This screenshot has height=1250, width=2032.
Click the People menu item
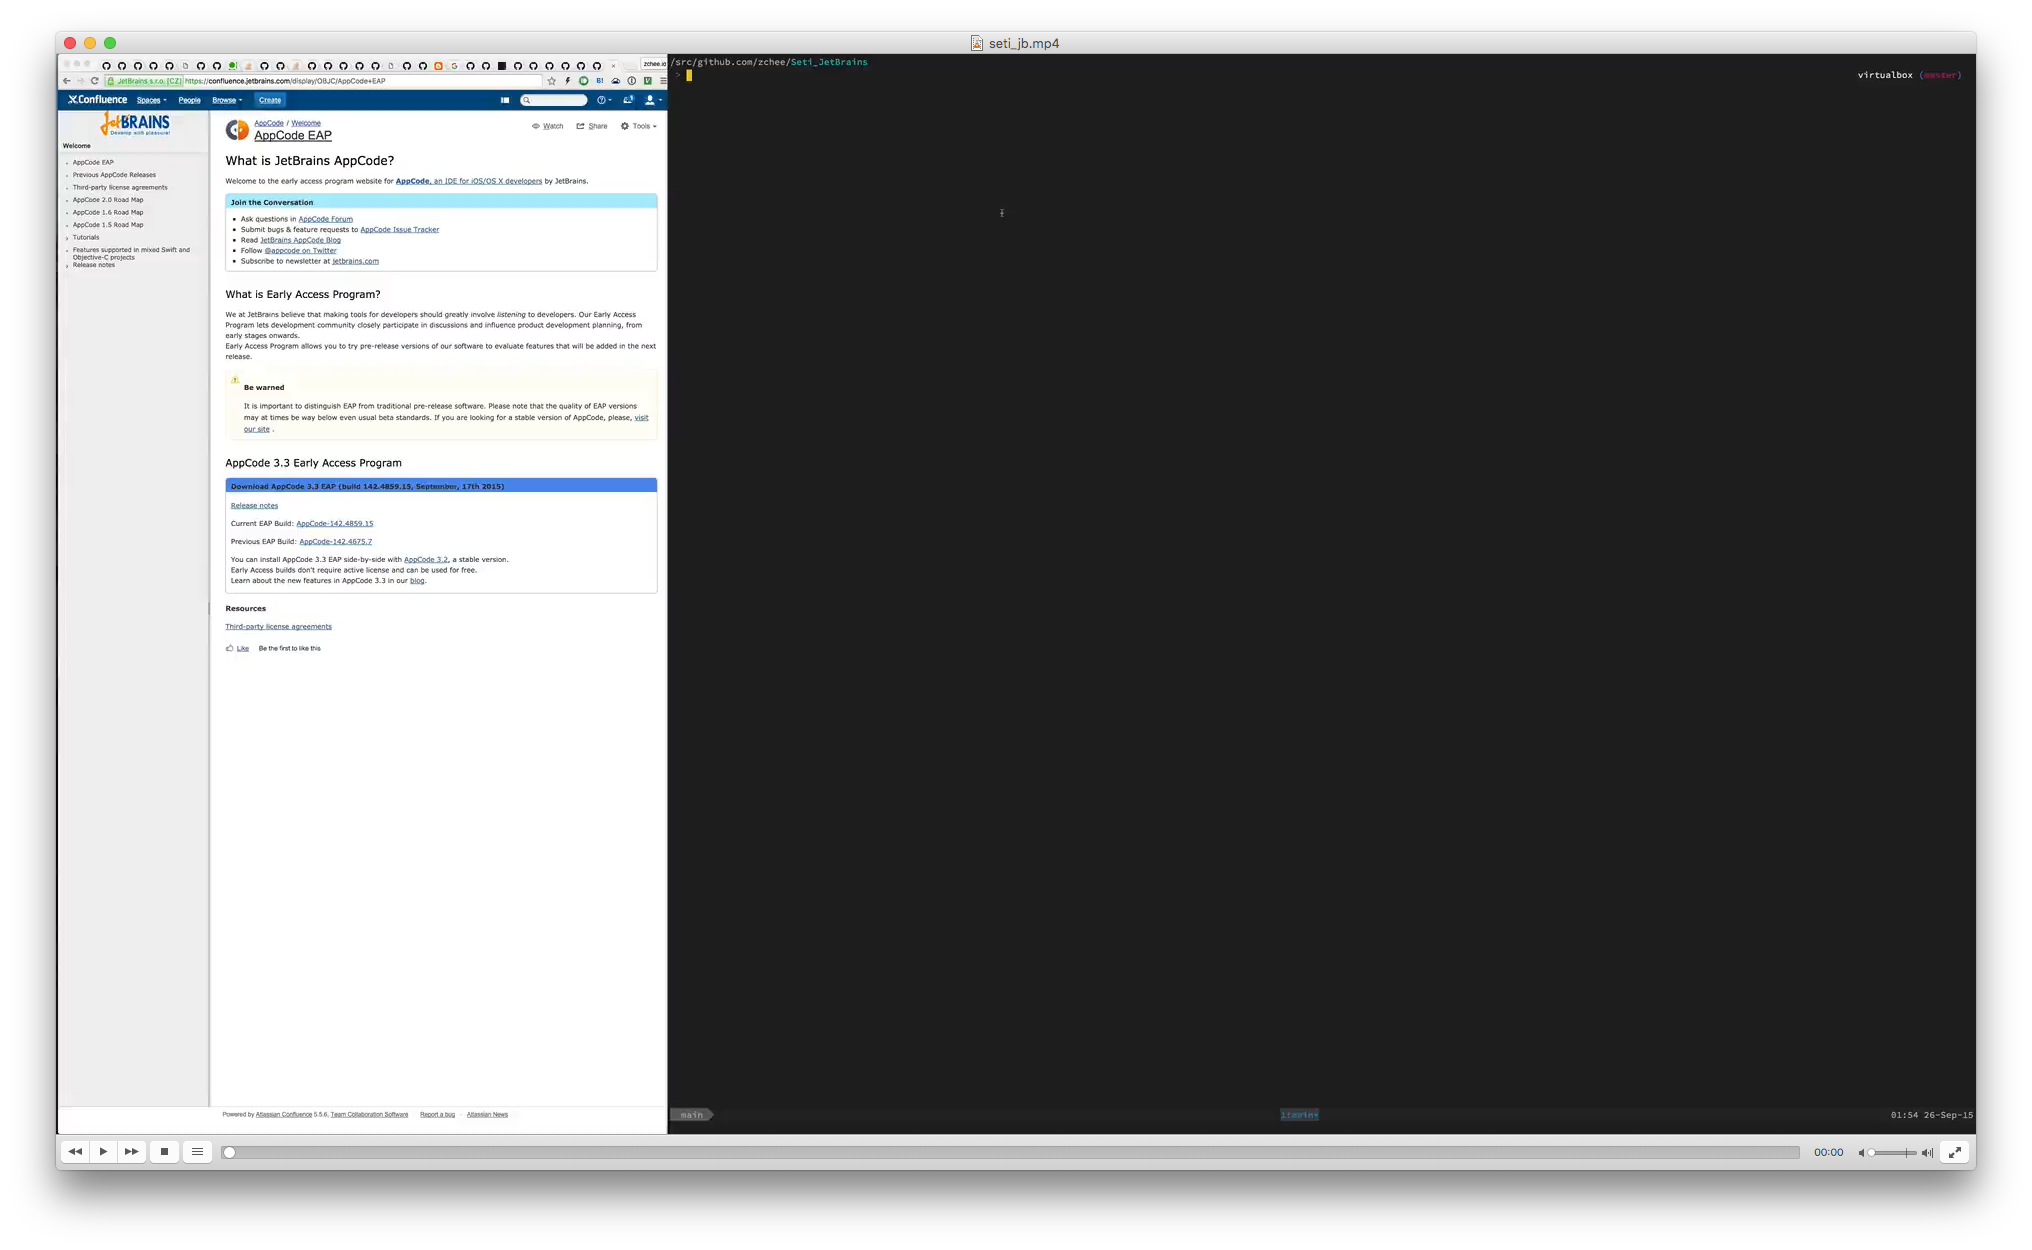tap(189, 100)
